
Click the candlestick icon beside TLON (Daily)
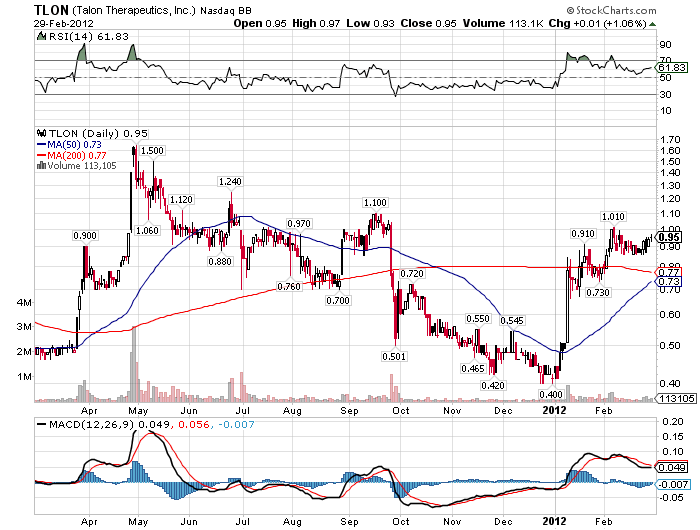pos(42,133)
